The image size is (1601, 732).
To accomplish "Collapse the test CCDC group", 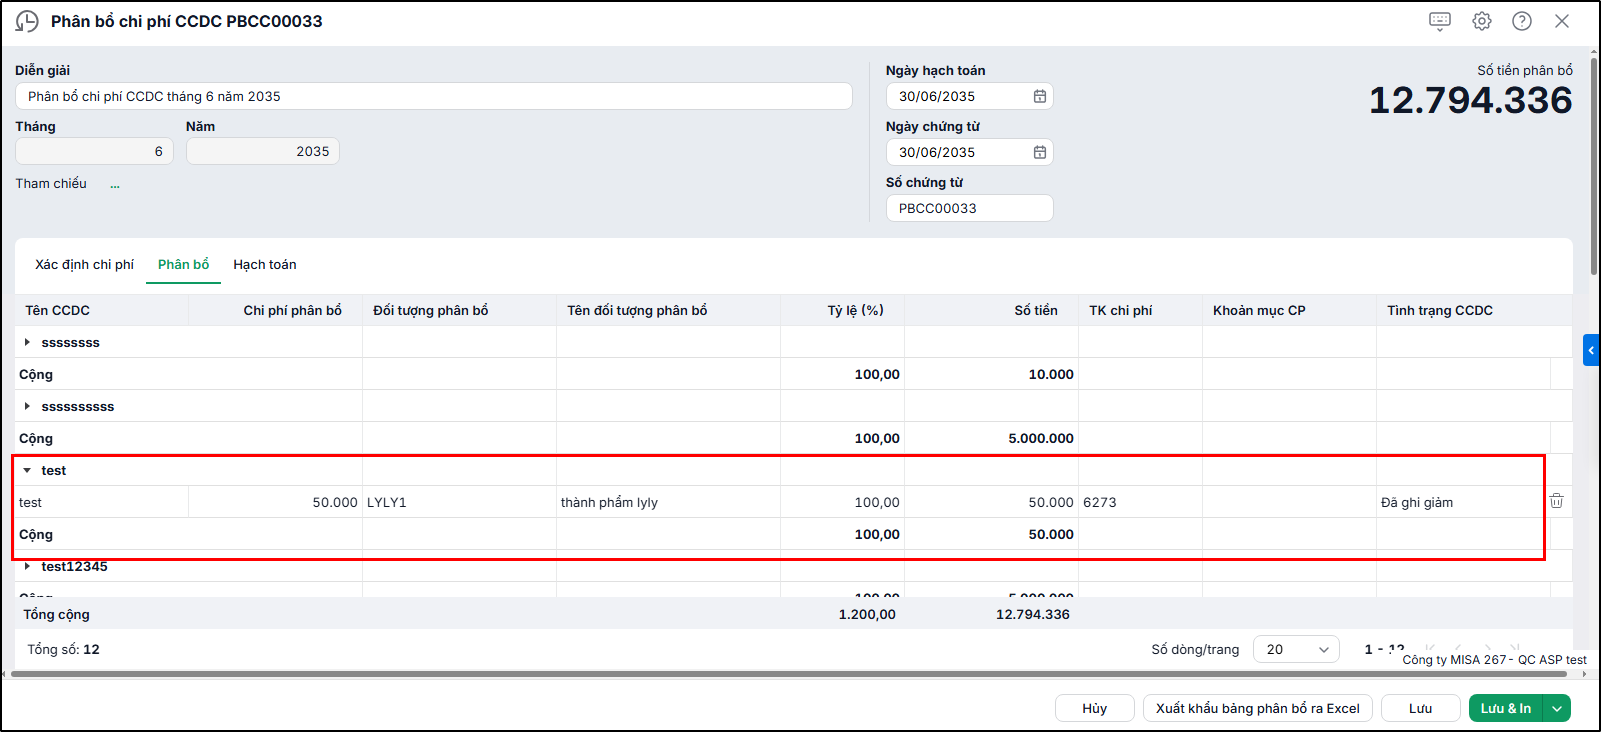I will coord(27,470).
